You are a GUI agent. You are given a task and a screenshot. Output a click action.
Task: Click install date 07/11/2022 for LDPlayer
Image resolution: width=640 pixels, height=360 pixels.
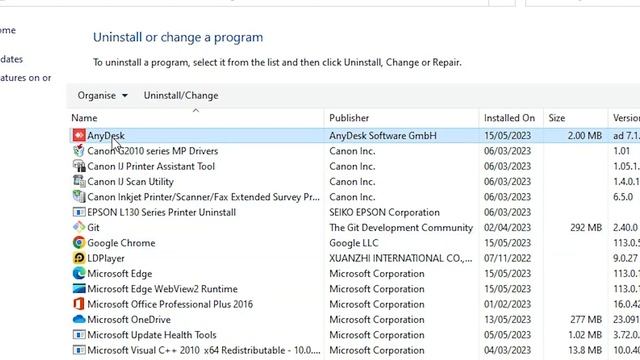507,258
